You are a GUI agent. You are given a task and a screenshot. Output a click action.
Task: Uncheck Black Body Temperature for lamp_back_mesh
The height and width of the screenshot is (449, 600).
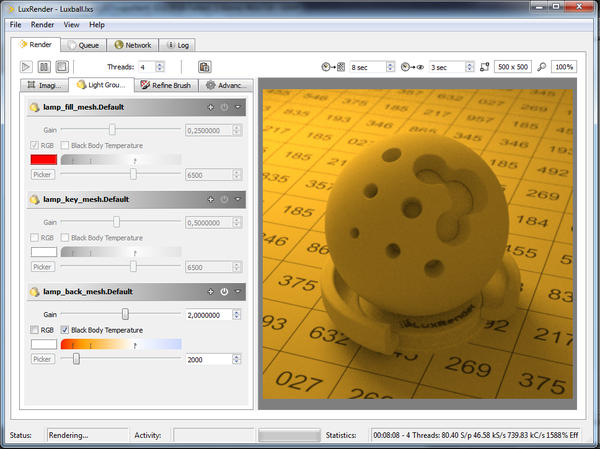click(x=65, y=330)
